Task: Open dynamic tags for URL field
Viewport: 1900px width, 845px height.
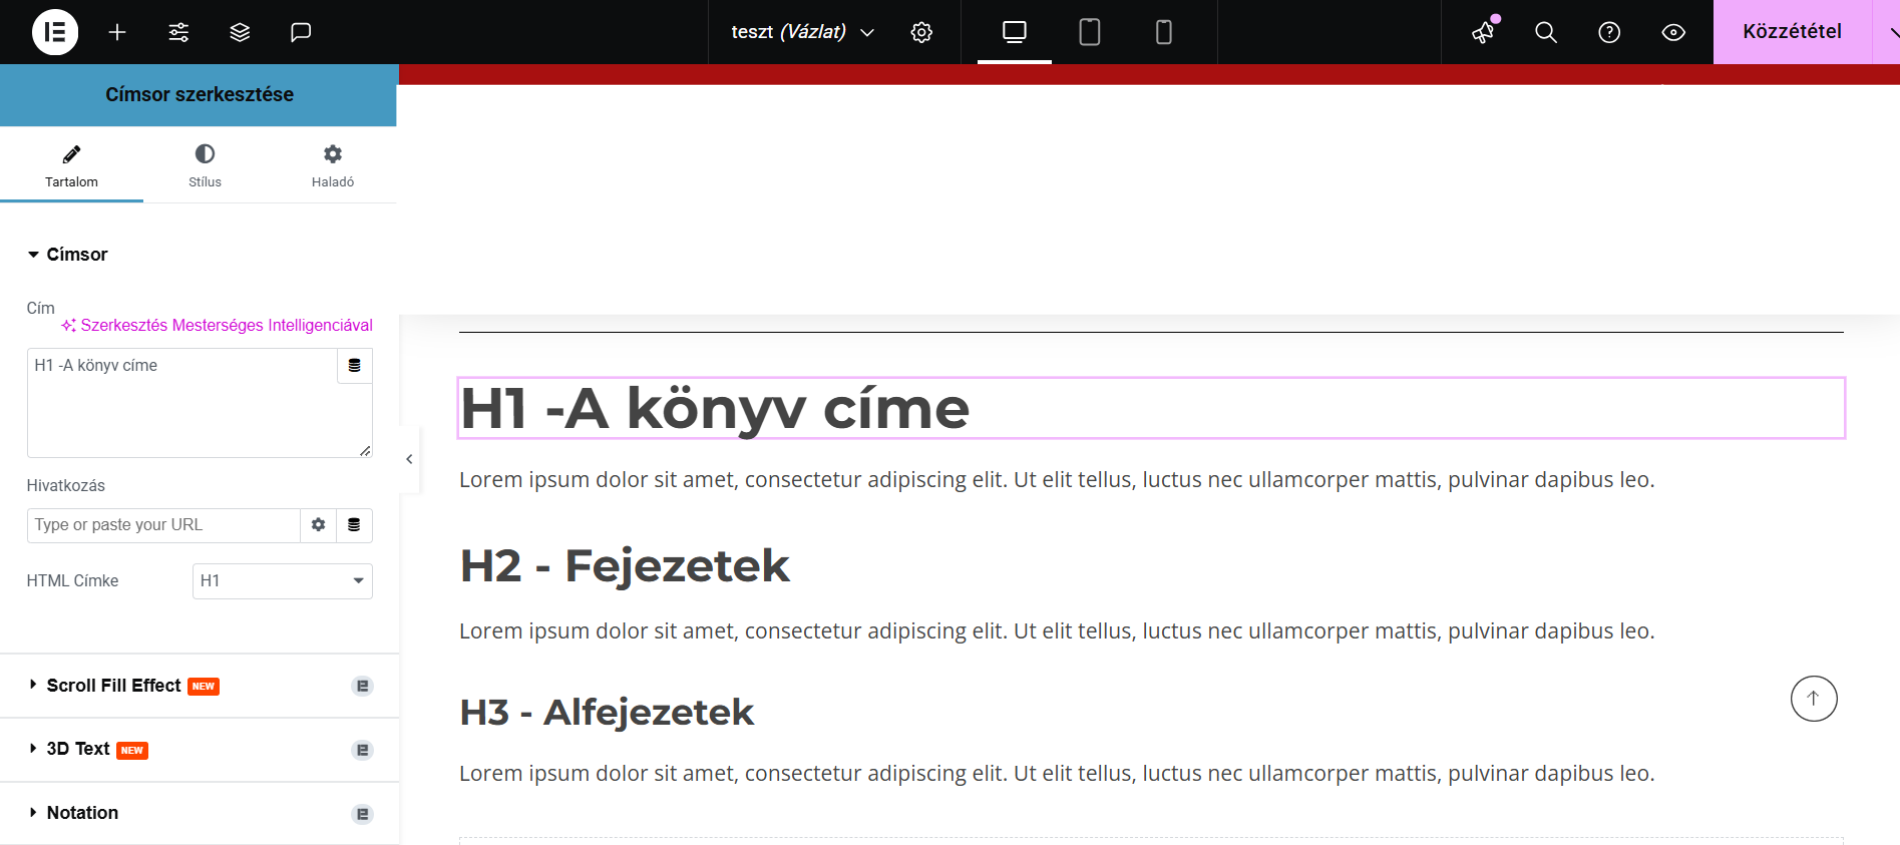Action: coord(354,525)
